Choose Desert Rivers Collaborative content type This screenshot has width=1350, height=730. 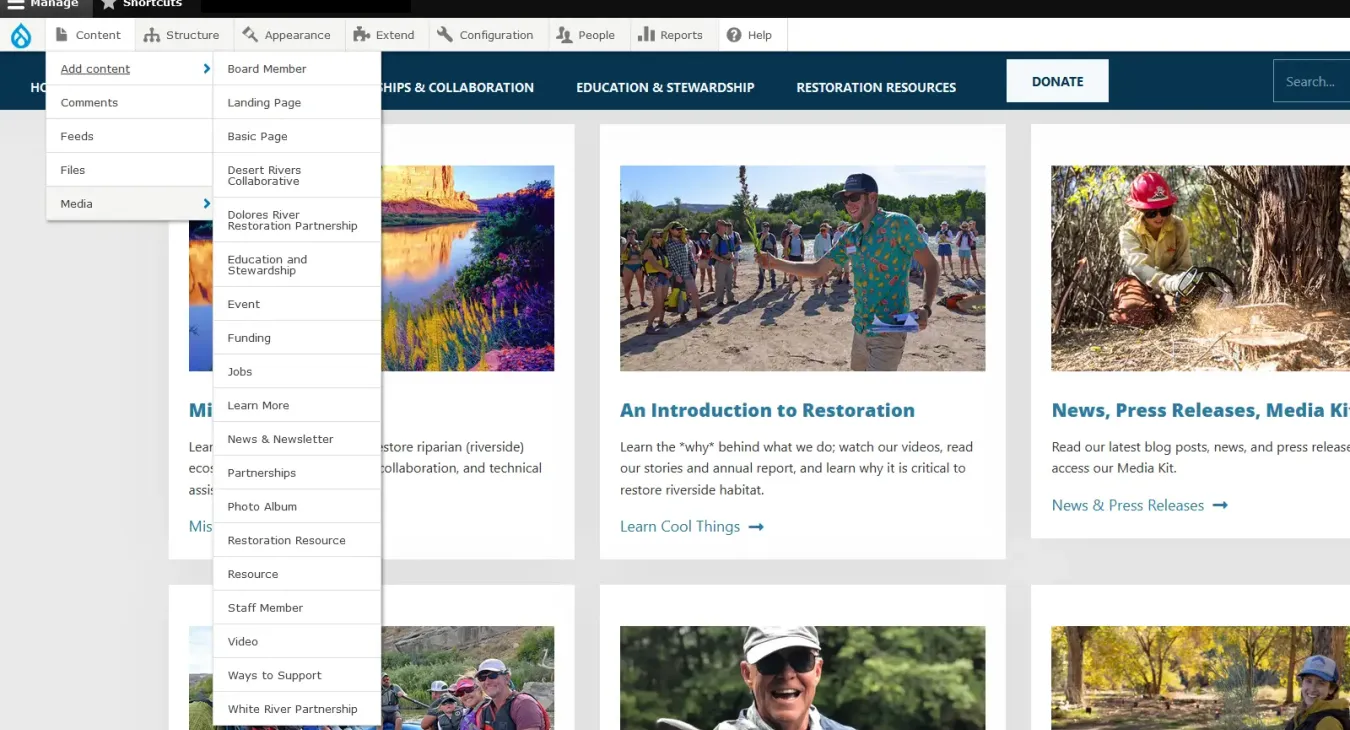[297, 176]
